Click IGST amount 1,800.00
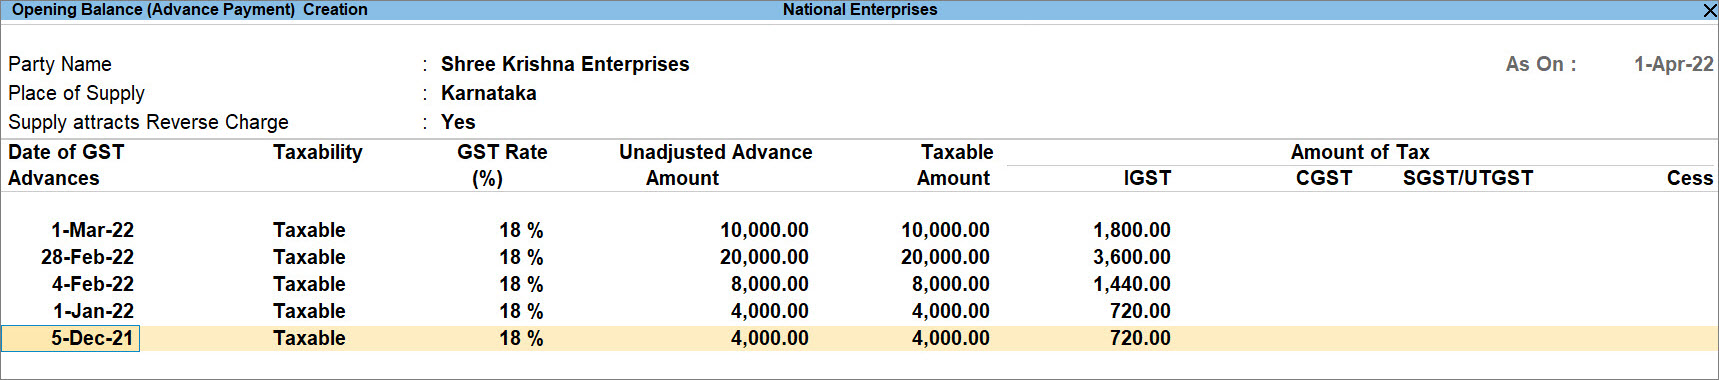 point(1131,230)
